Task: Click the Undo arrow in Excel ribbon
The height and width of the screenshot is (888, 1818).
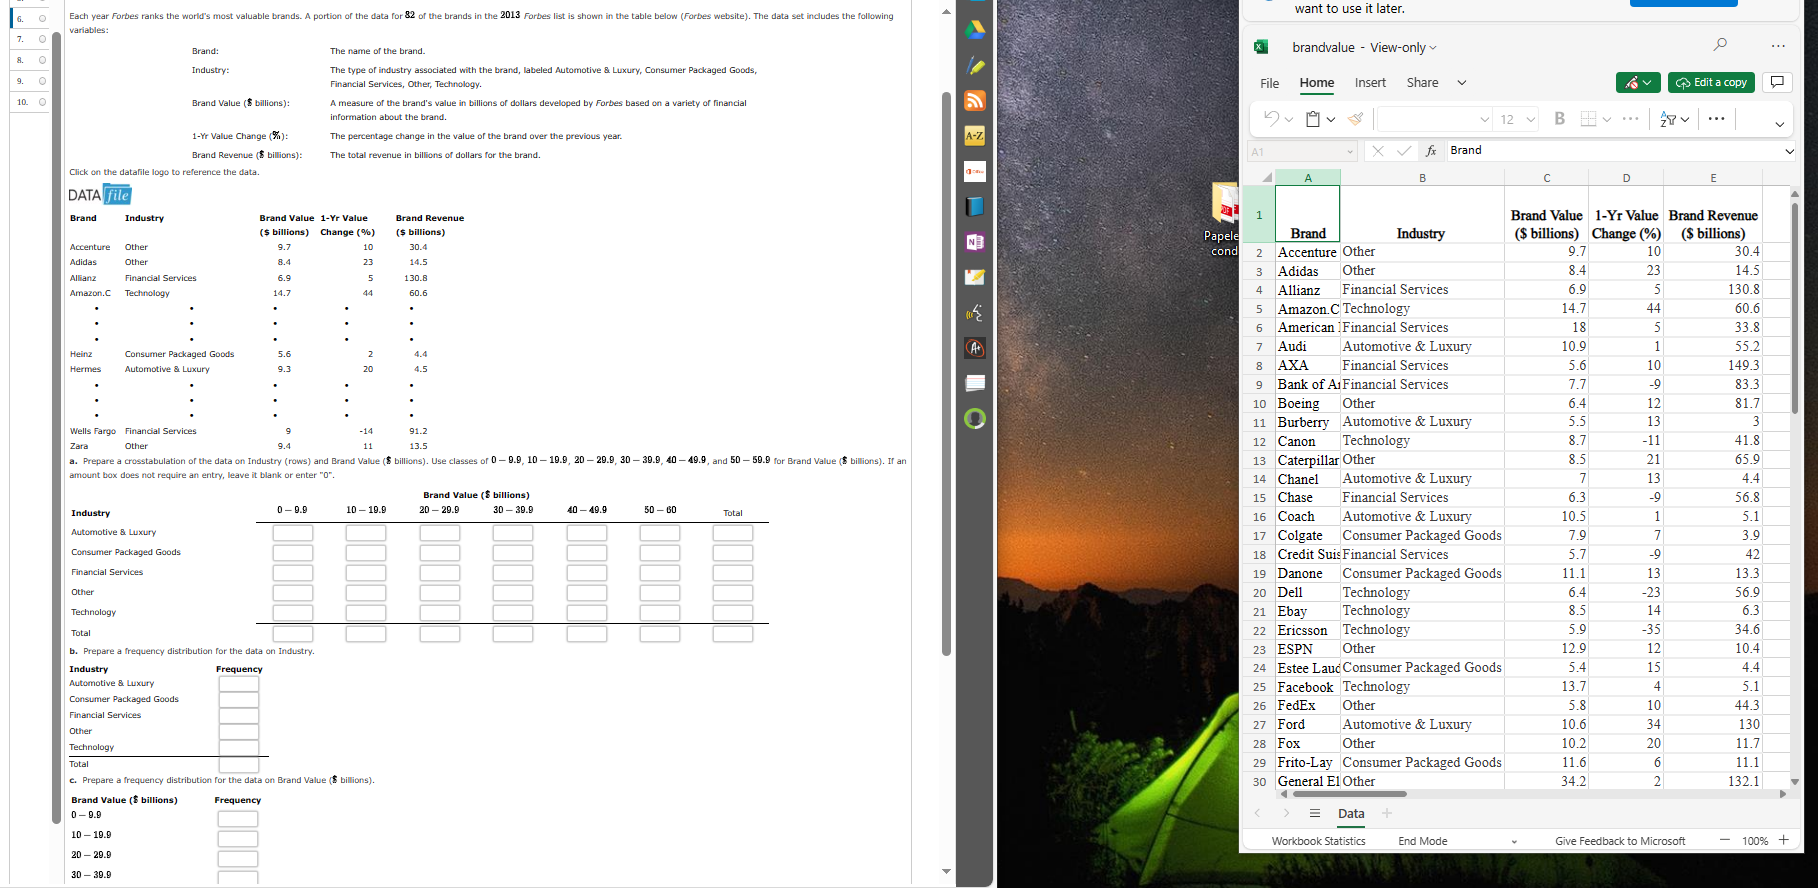Action: click(1270, 118)
